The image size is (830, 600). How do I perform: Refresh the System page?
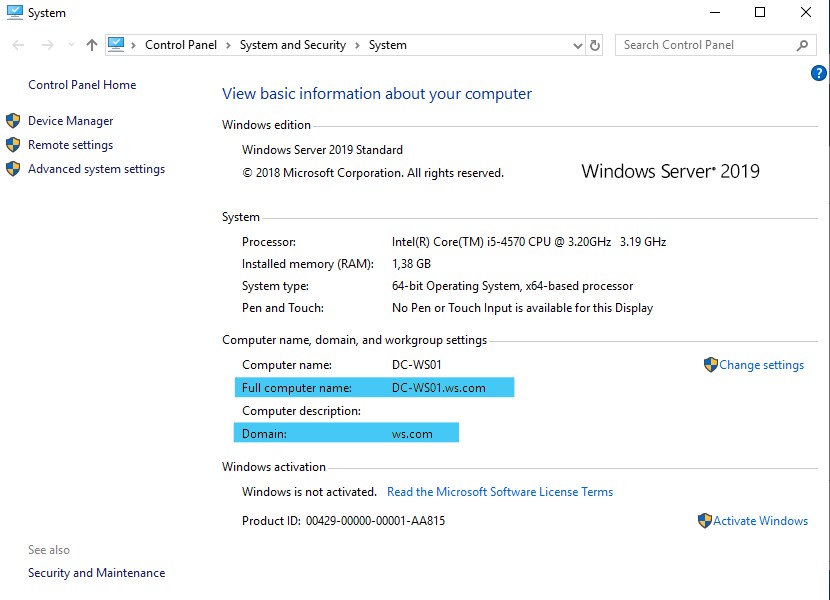click(x=595, y=46)
